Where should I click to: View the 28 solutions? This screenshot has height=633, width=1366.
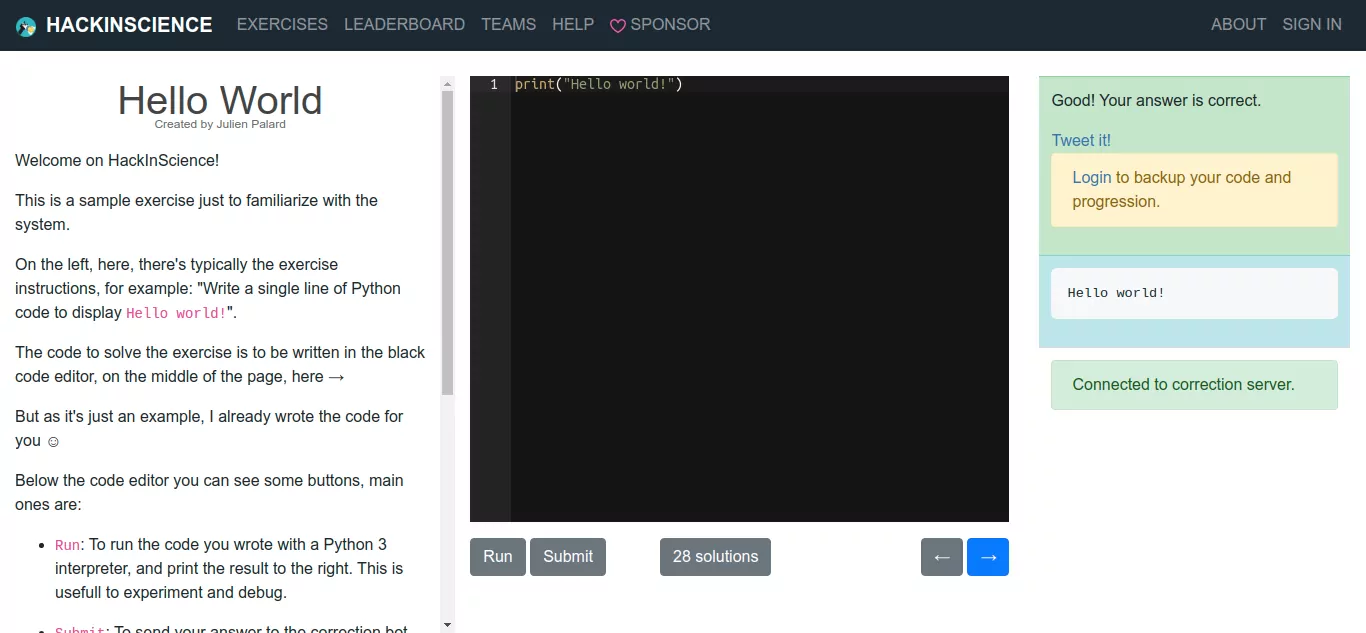[715, 557]
